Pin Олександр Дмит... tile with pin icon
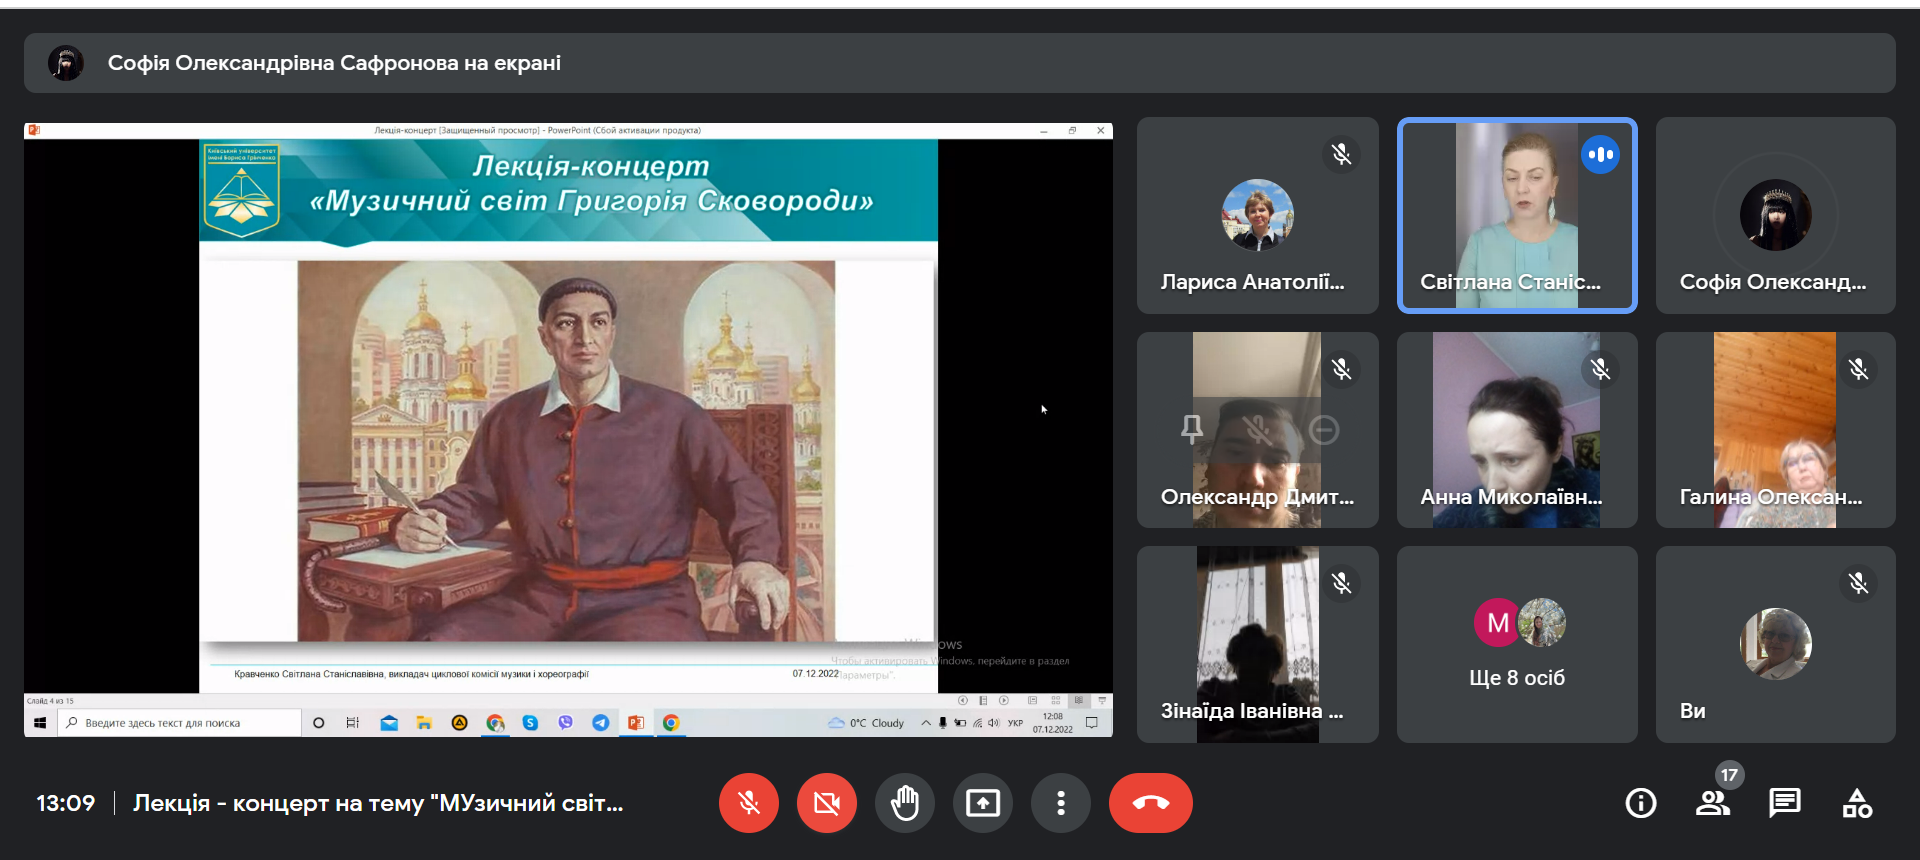This screenshot has width=1920, height=860. pyautogui.click(x=1191, y=430)
